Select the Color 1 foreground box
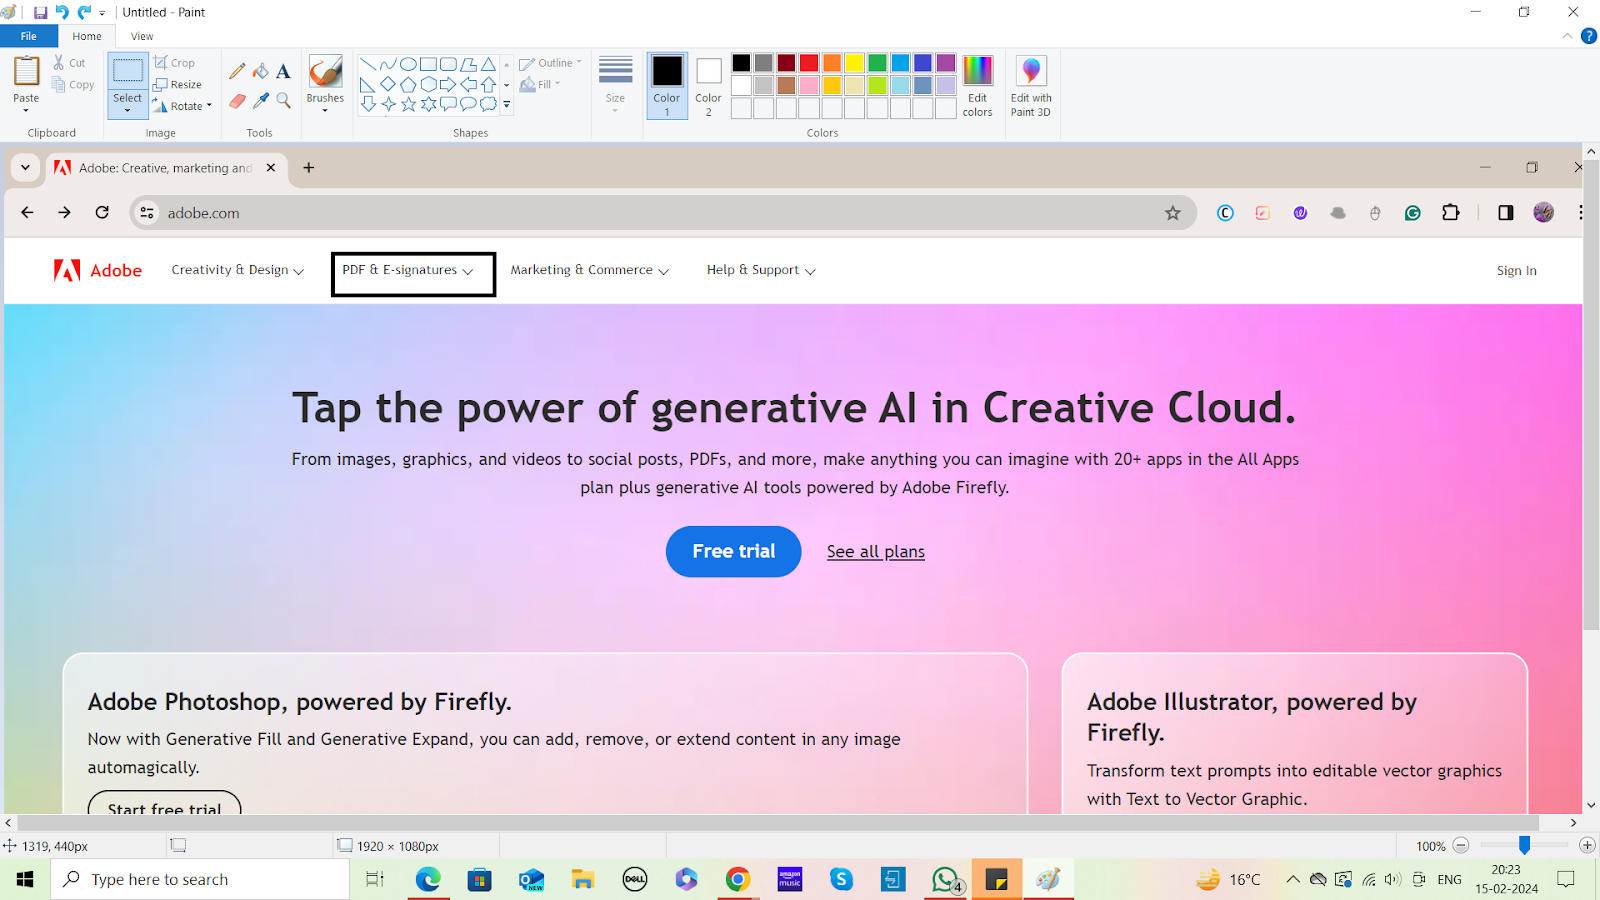 click(x=667, y=85)
